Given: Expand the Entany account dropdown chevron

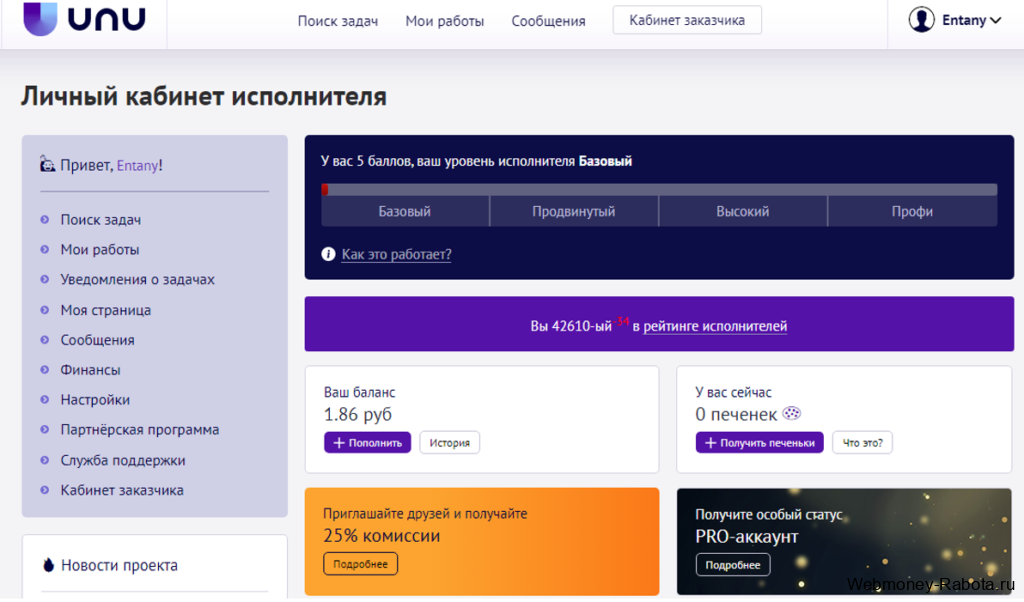Looking at the screenshot, I should 995,20.
